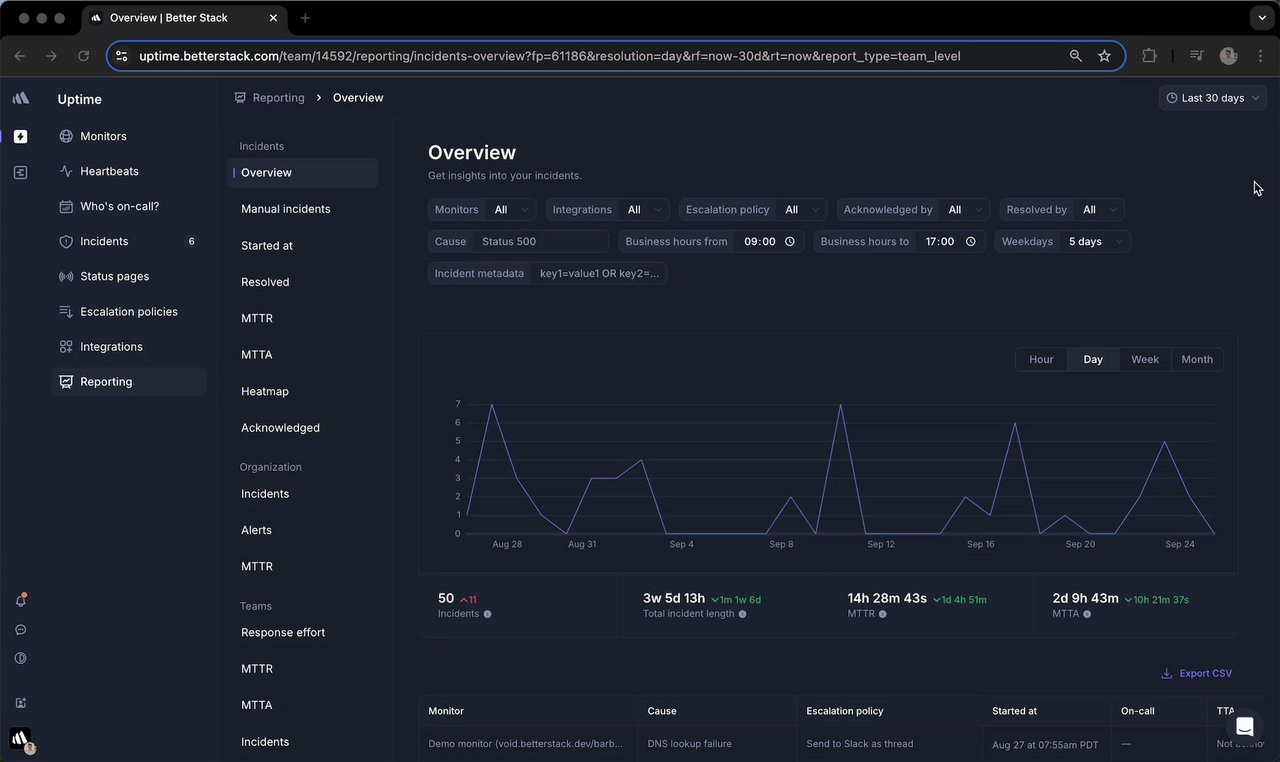The height and width of the screenshot is (762, 1280).
Task: Sort table by the Started at column header
Action: coord(1014,711)
